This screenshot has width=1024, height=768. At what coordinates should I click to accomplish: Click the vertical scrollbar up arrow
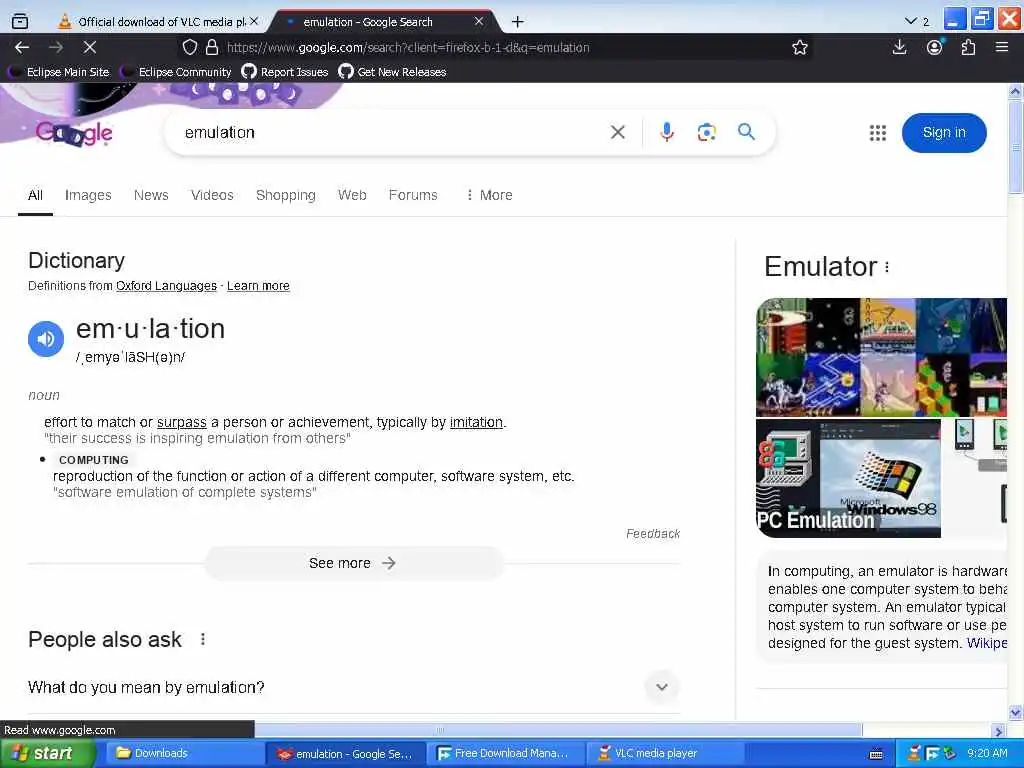pyautogui.click(x=1016, y=91)
